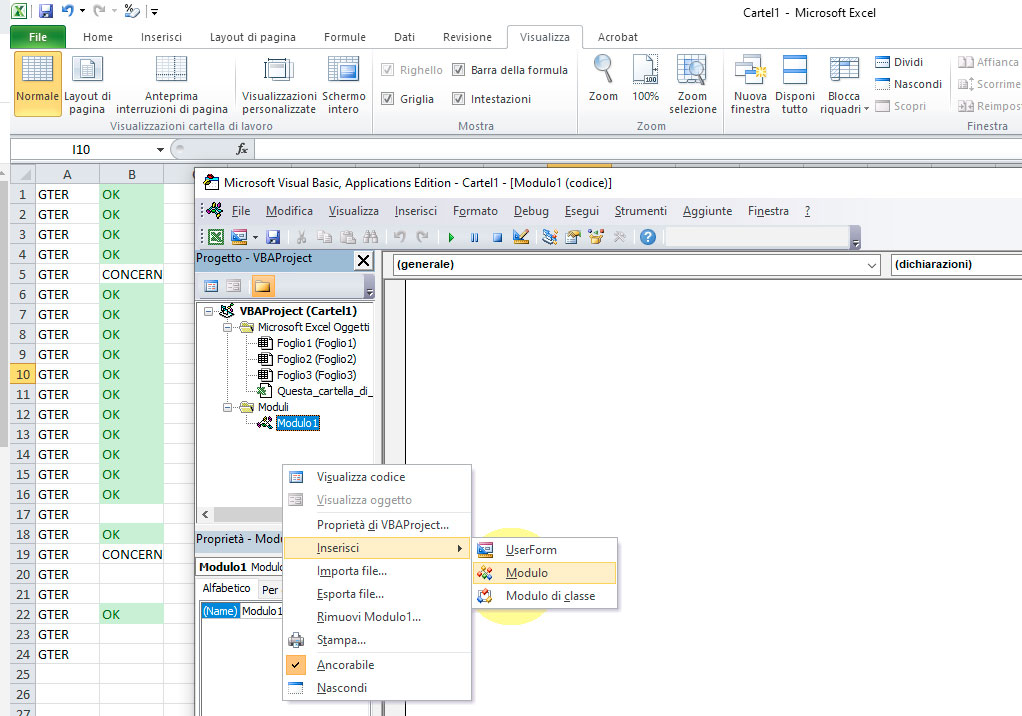Screen dimensions: 1022x716
Task: Click the Excel formula bar input
Action: (x=639, y=150)
